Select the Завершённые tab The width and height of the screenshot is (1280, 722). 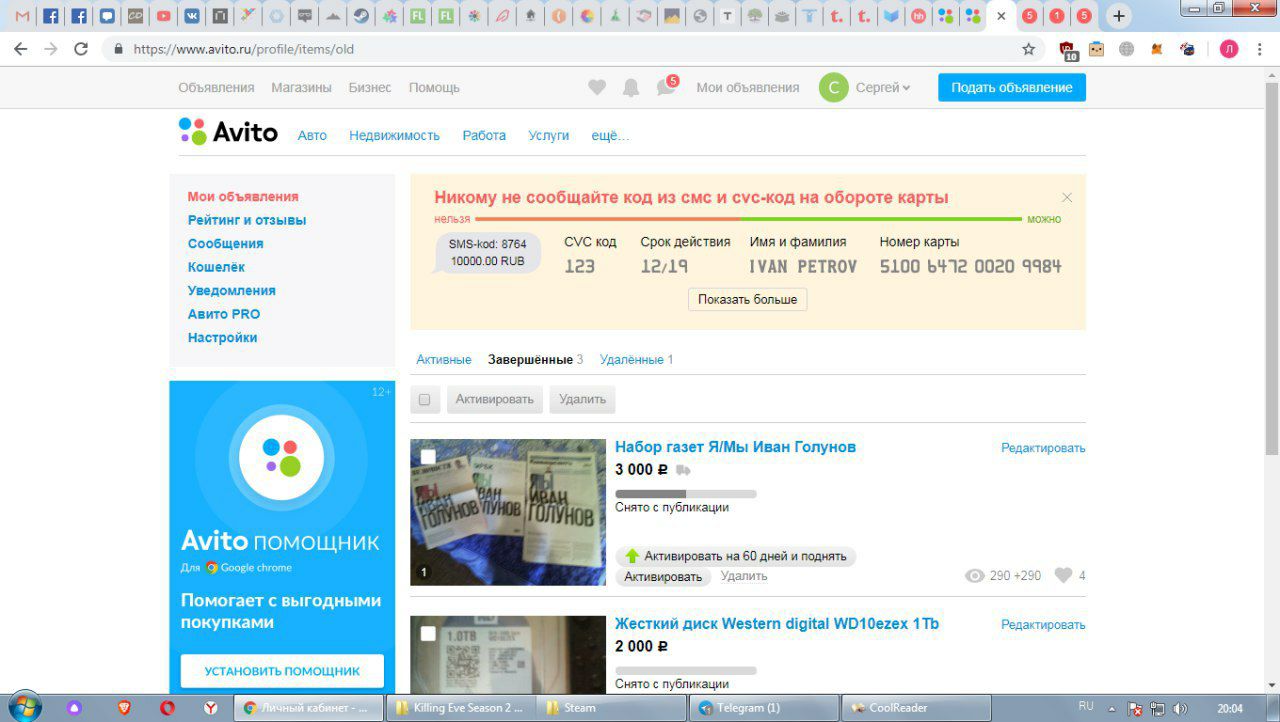tap(530, 359)
